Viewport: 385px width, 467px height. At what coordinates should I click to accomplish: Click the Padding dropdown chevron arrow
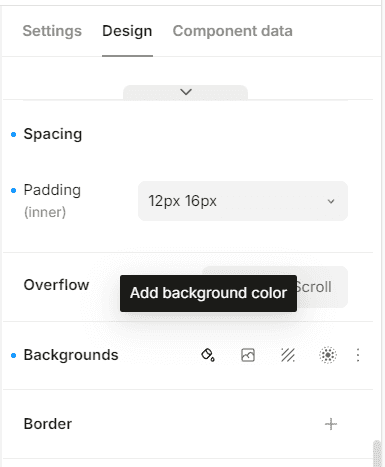pyautogui.click(x=331, y=201)
